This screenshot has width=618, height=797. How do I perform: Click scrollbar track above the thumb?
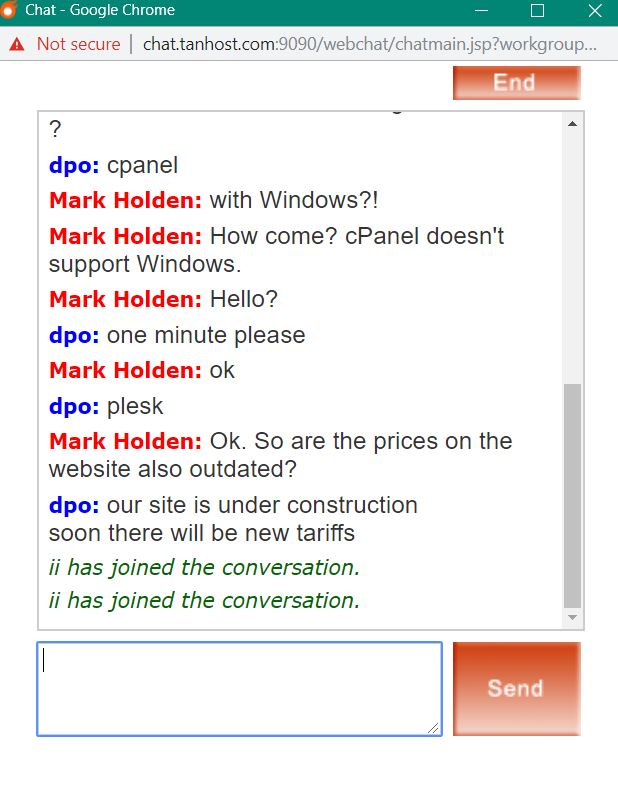pyautogui.click(x=572, y=257)
